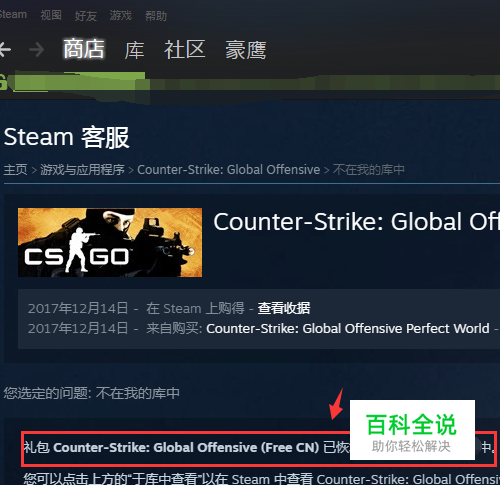Open the 视图 menu
This screenshot has height=485, width=500.
coord(51,15)
